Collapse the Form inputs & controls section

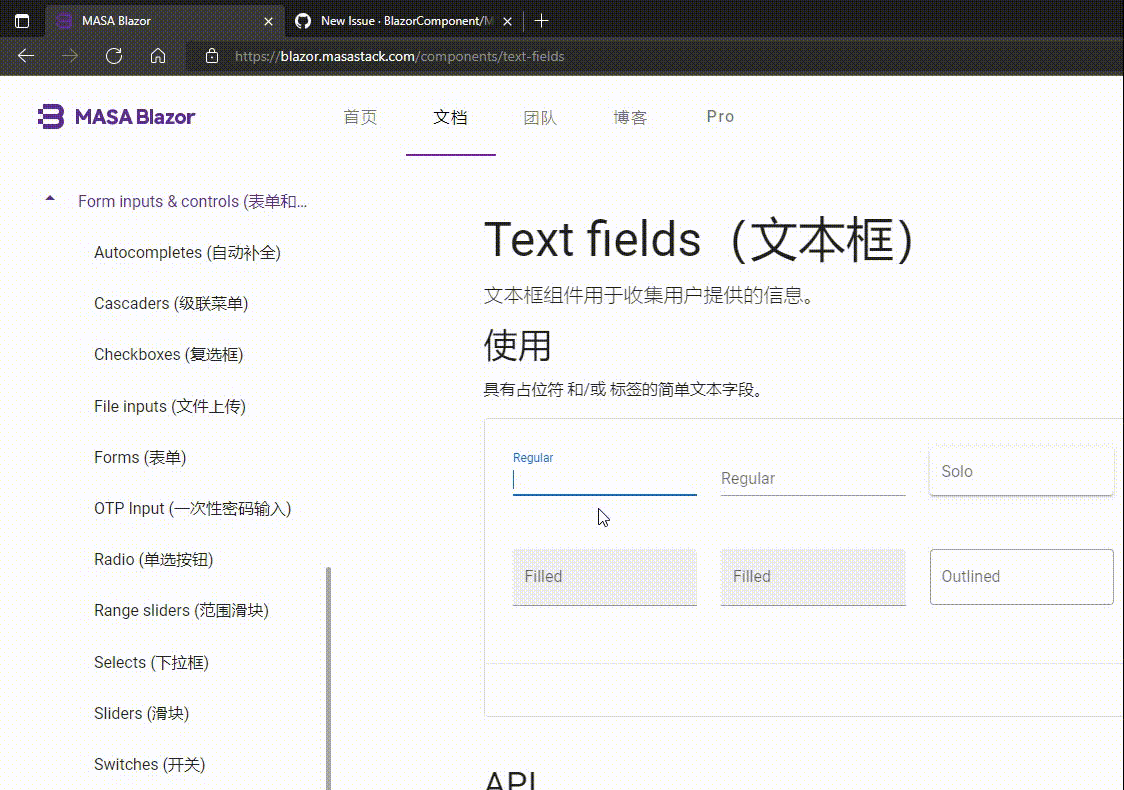50,197
